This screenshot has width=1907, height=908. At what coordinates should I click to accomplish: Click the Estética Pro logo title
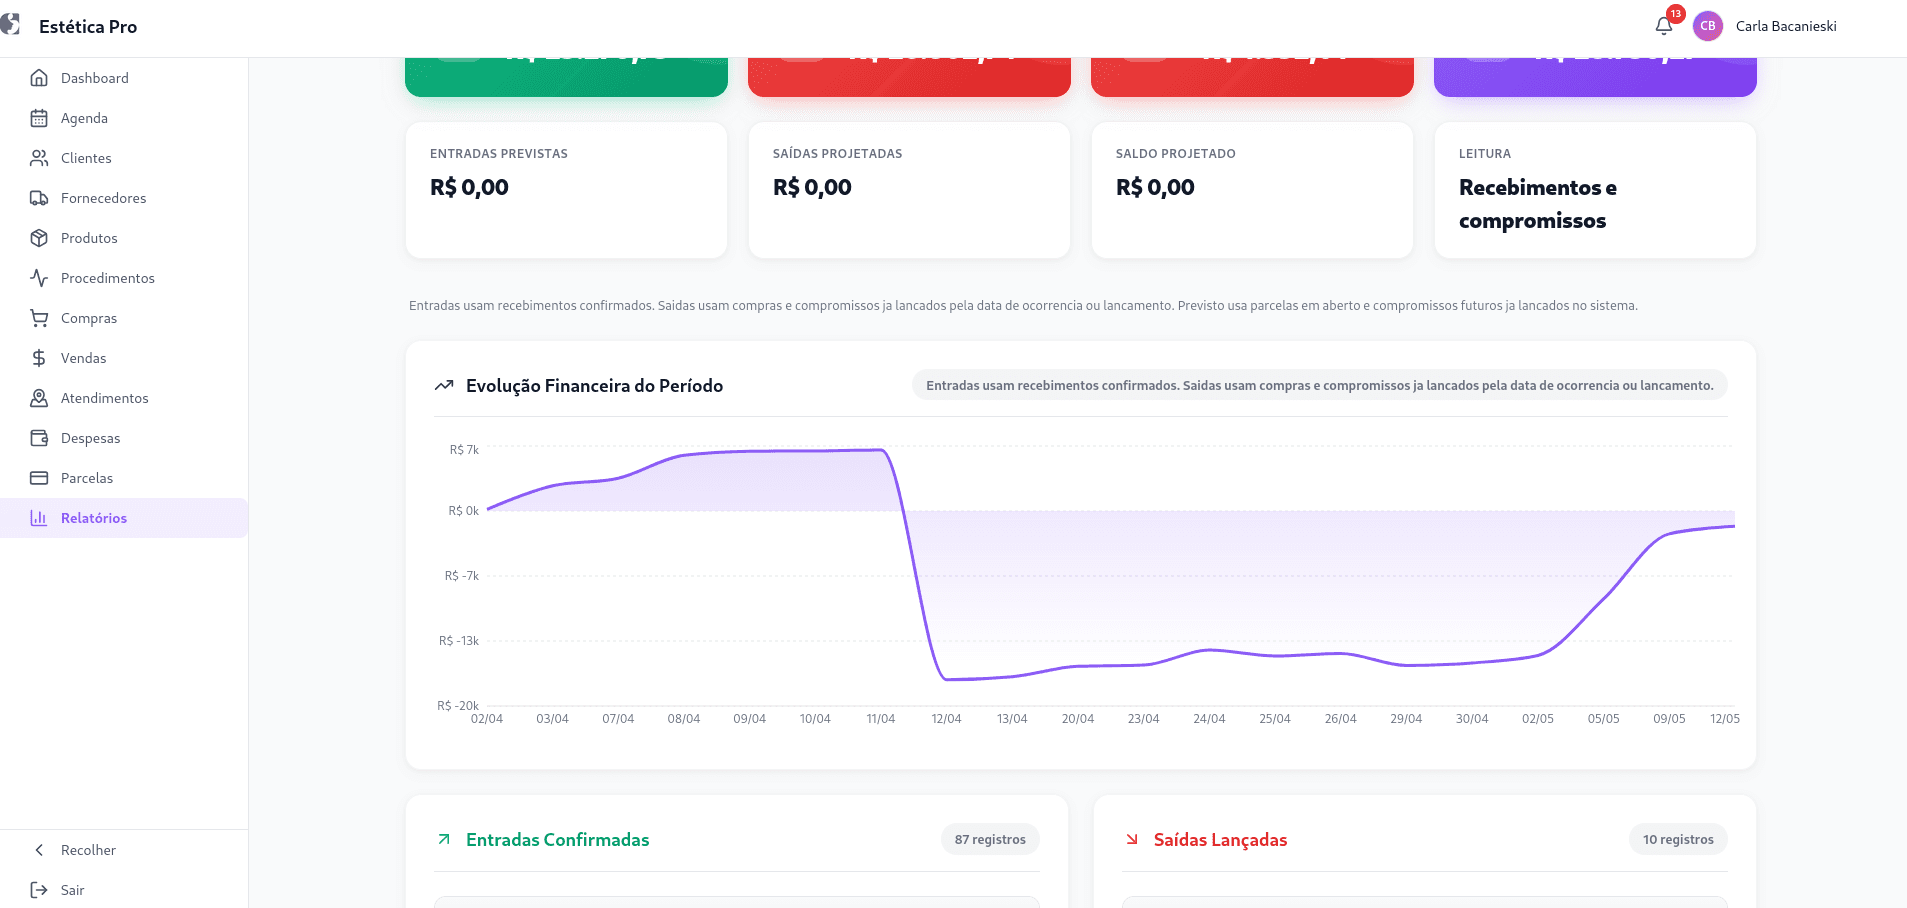tap(88, 27)
